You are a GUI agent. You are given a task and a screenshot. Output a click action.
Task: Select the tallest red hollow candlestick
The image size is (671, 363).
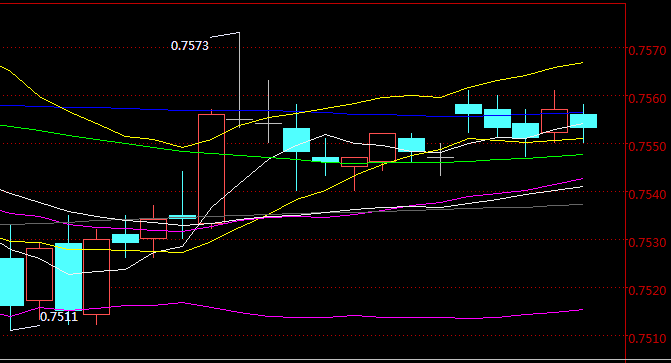(x=211, y=168)
